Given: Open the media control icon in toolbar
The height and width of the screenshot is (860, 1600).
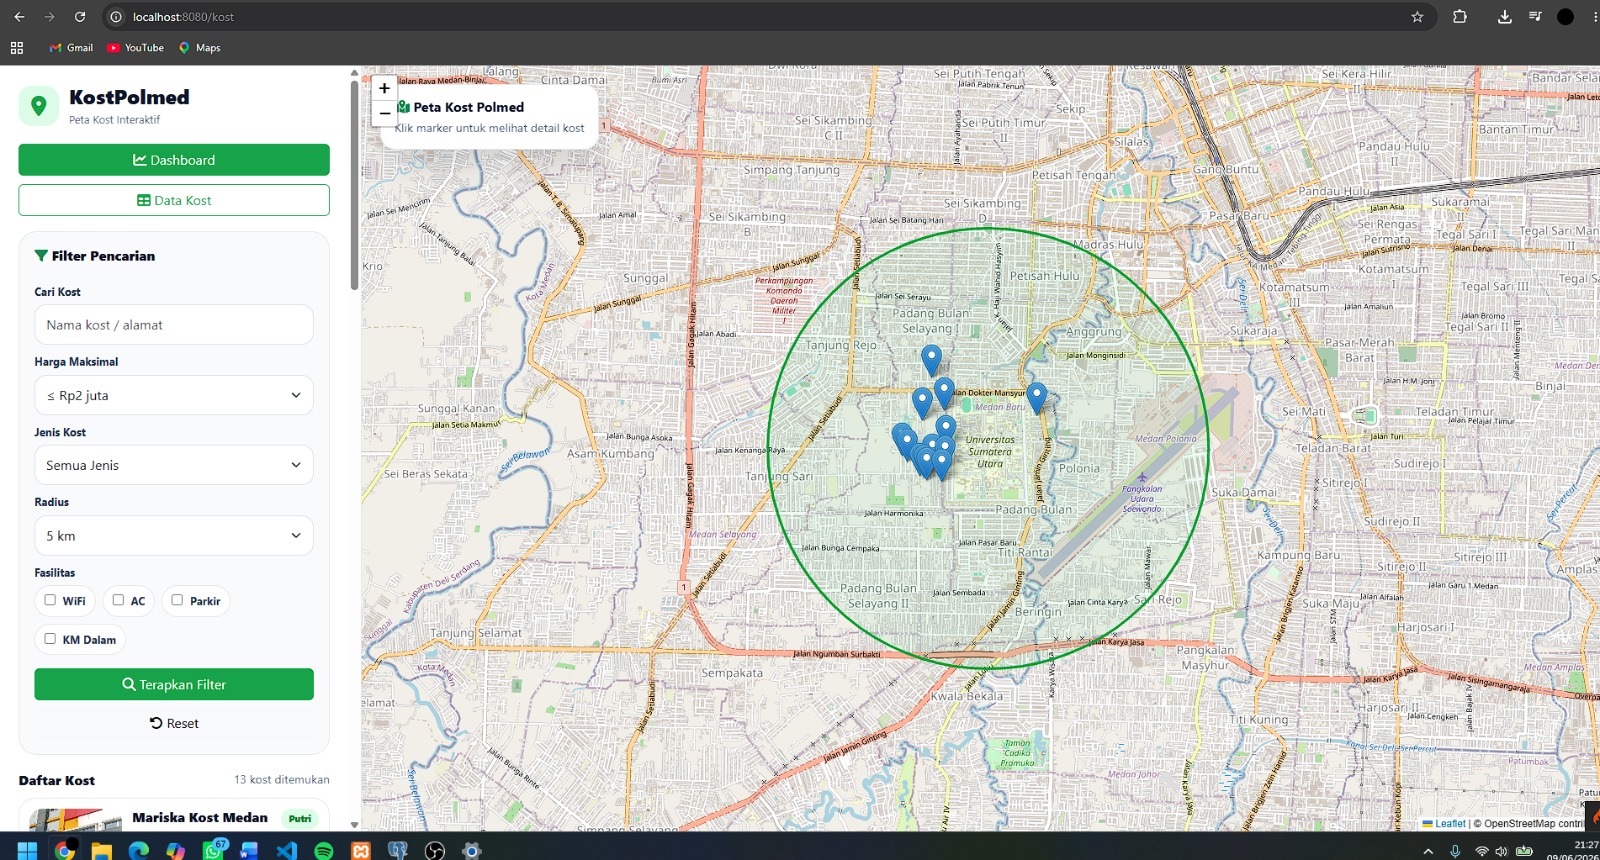Looking at the screenshot, I should tap(1535, 17).
